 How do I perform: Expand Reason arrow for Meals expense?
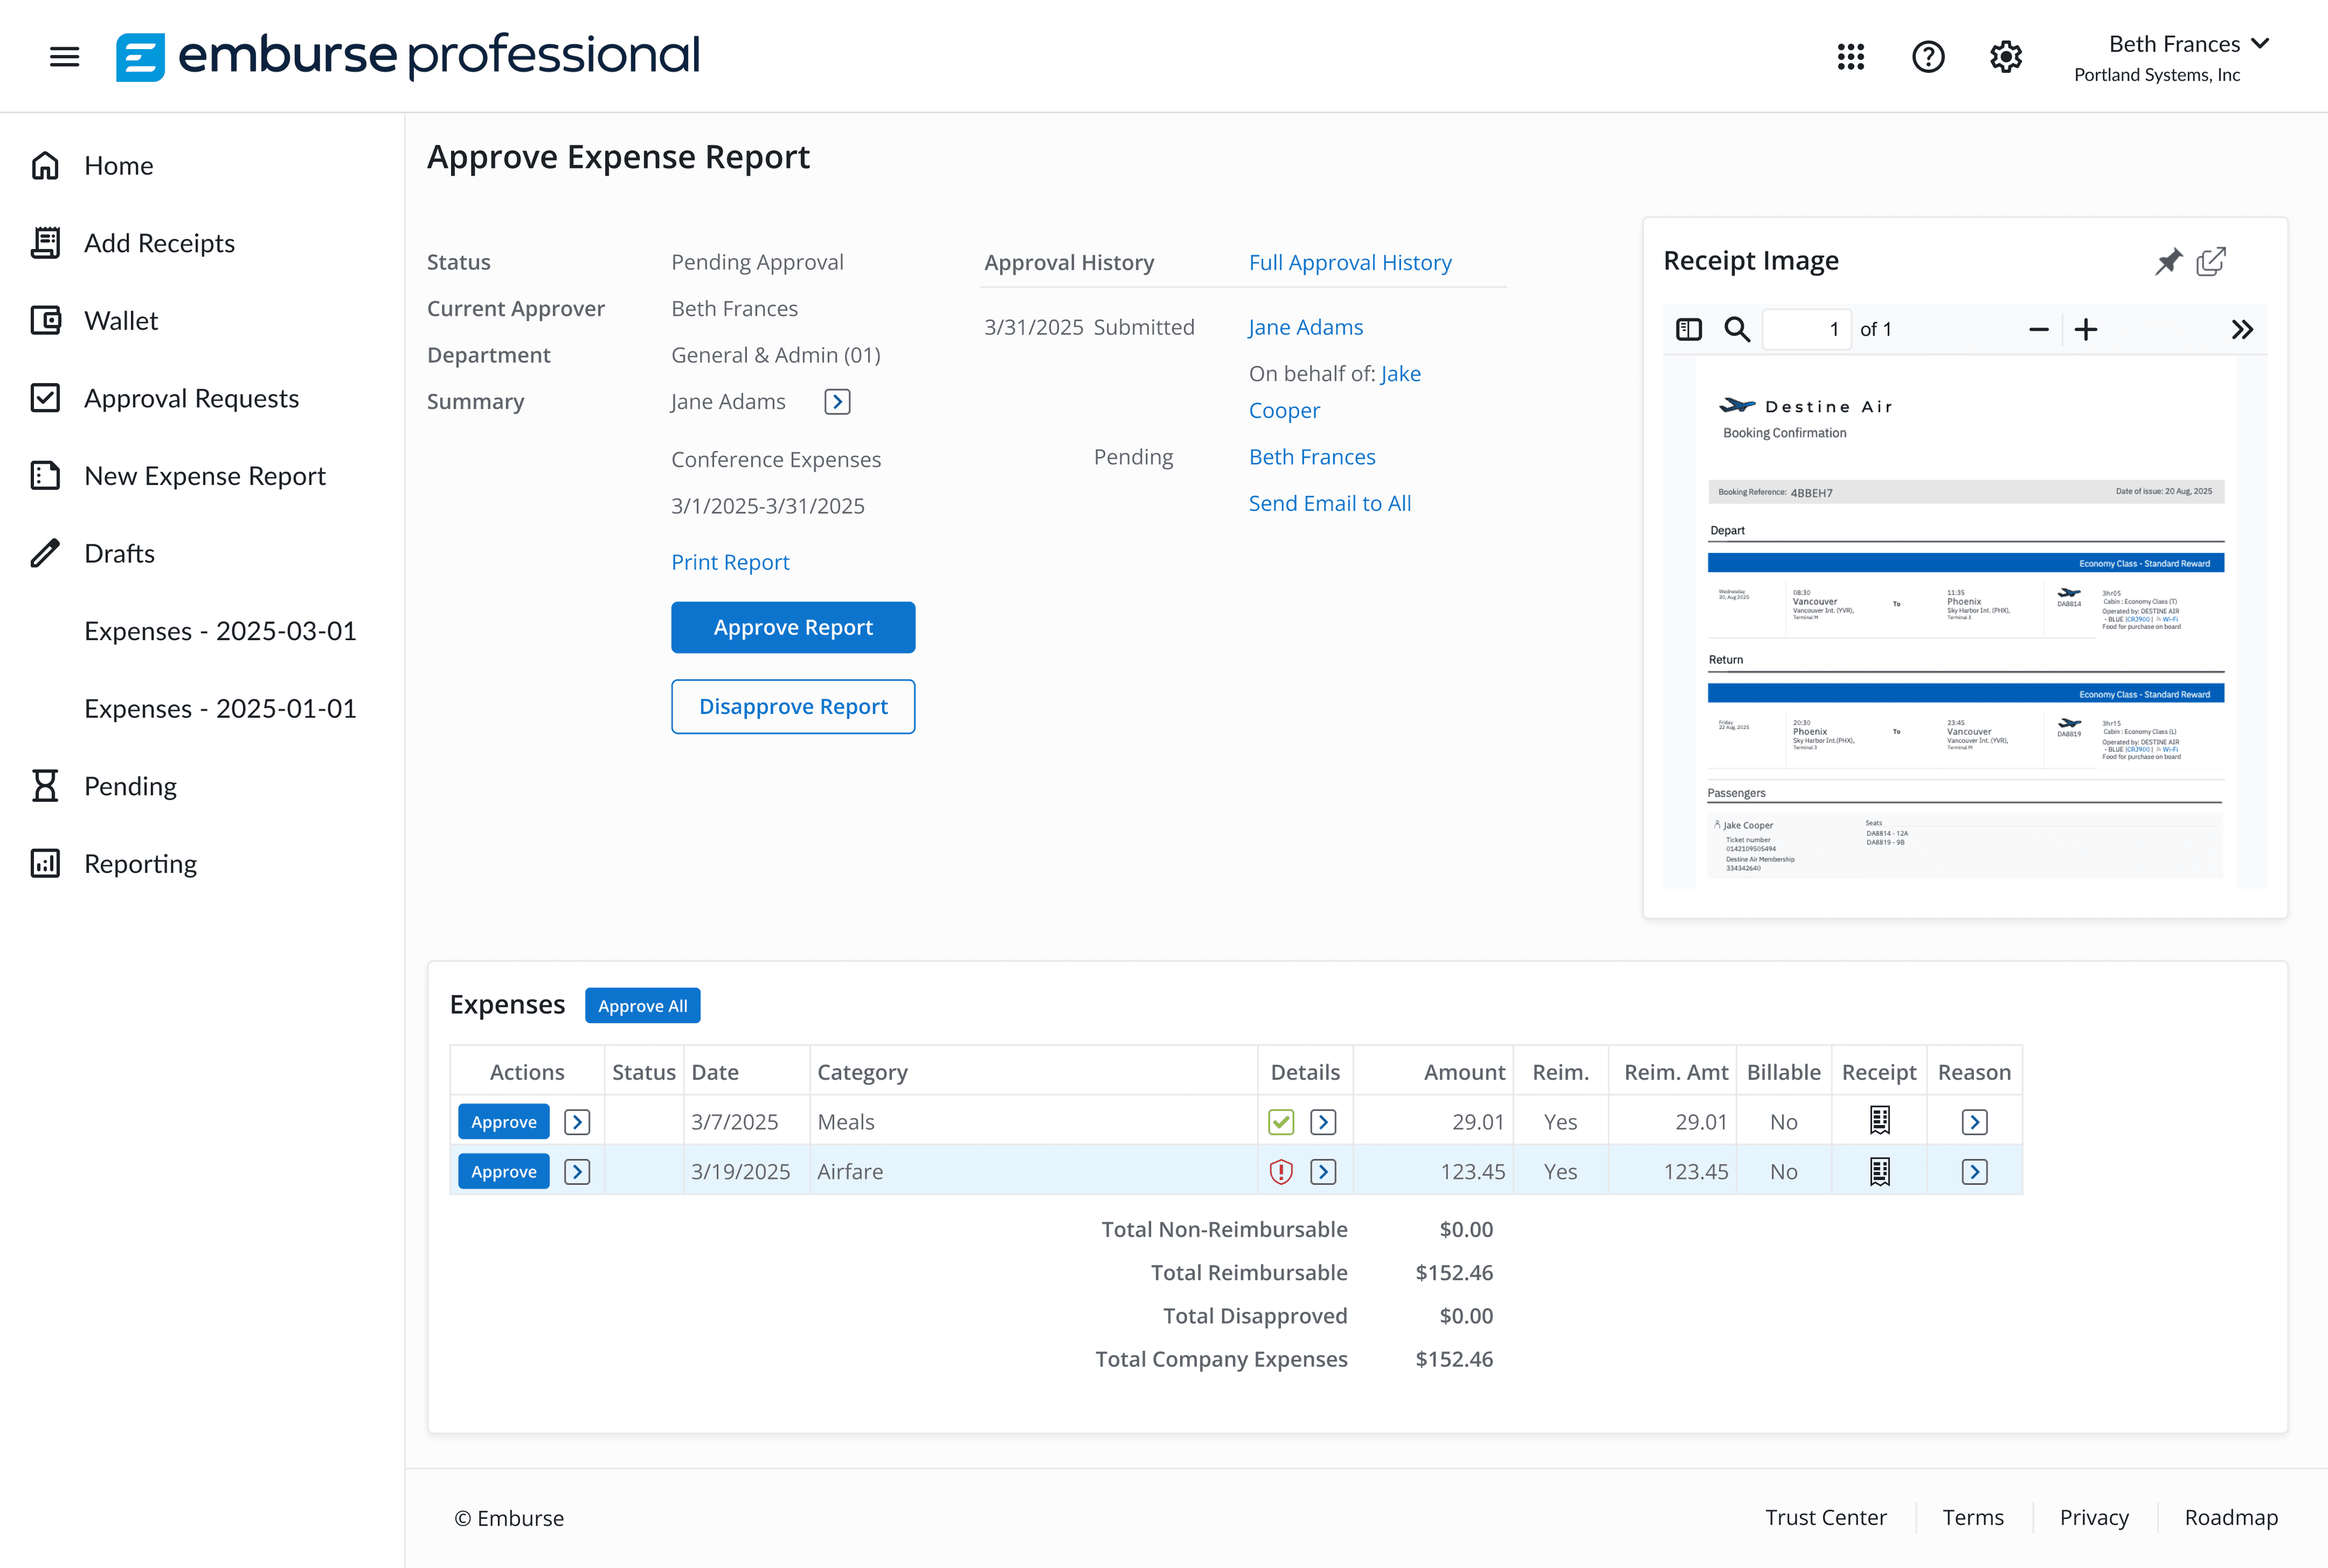coord(1974,1122)
